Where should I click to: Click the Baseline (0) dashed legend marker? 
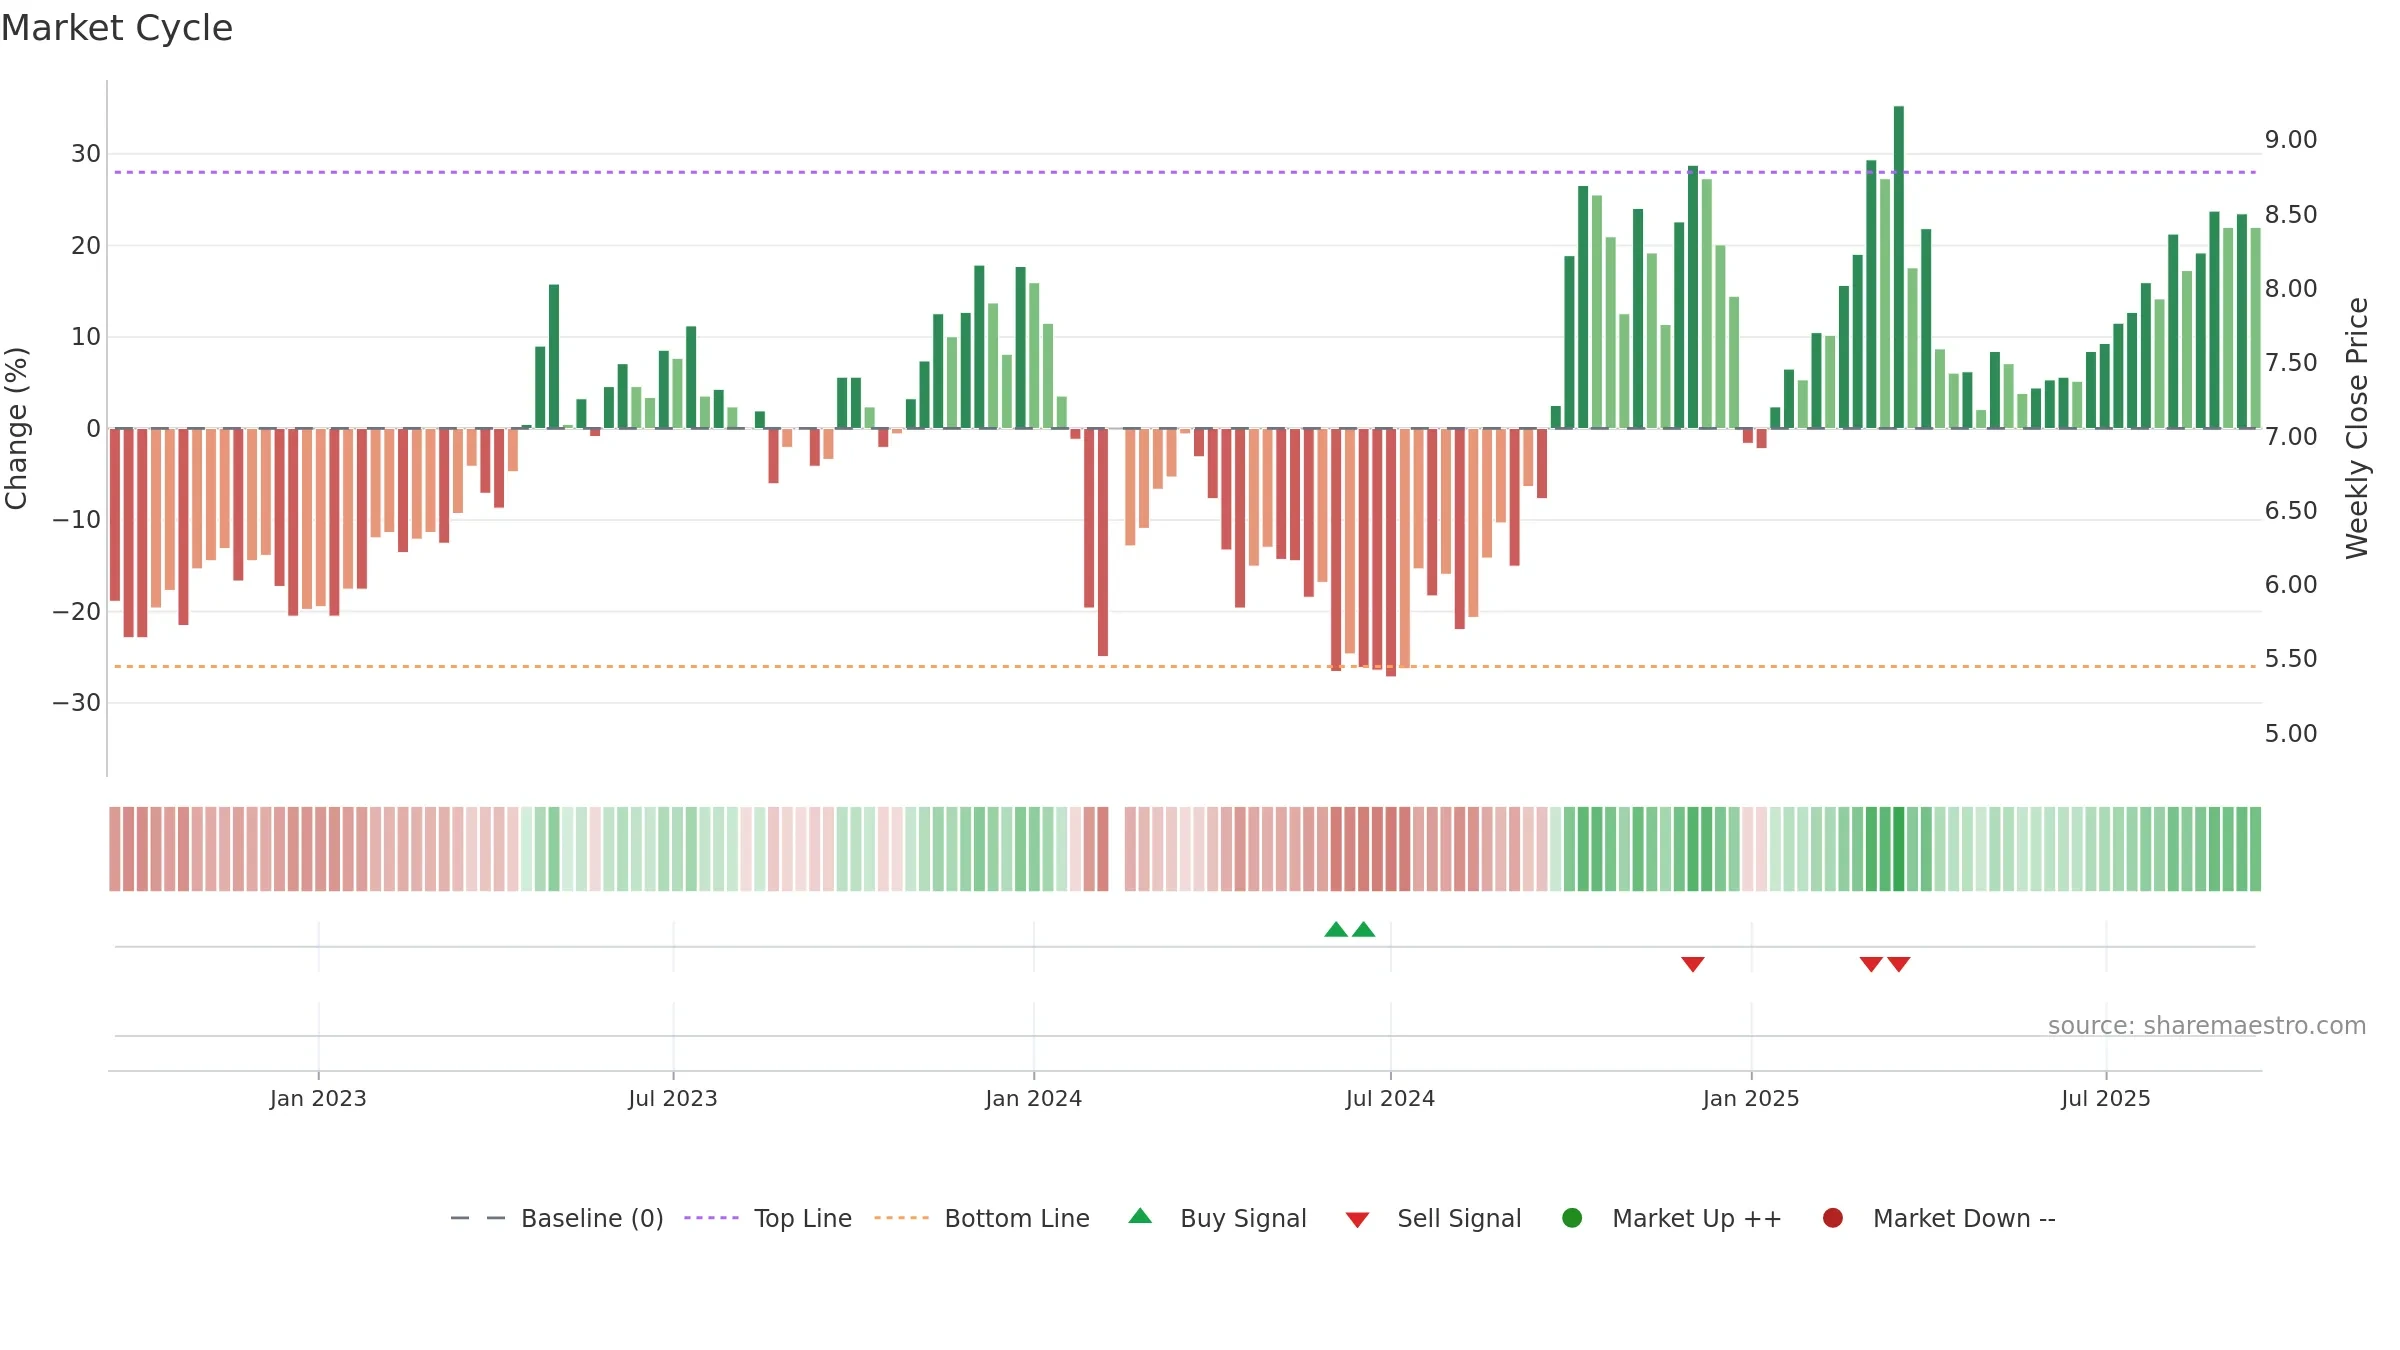pyautogui.click(x=478, y=1218)
